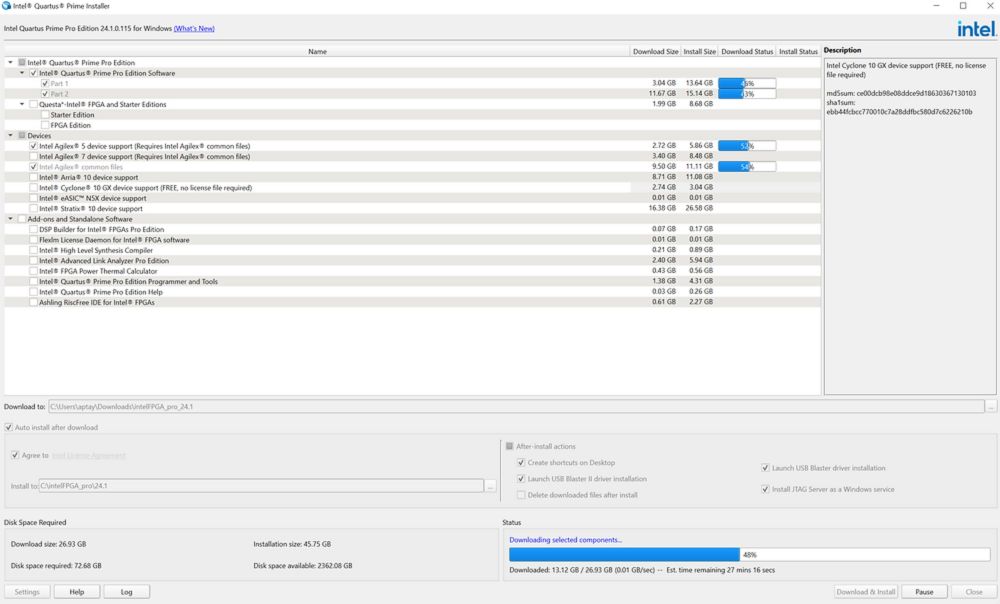Enable Ashling RiscFree IDE for Intel FPGAs
Screen dimensions: 1000x604
pyautogui.click(x=33, y=302)
